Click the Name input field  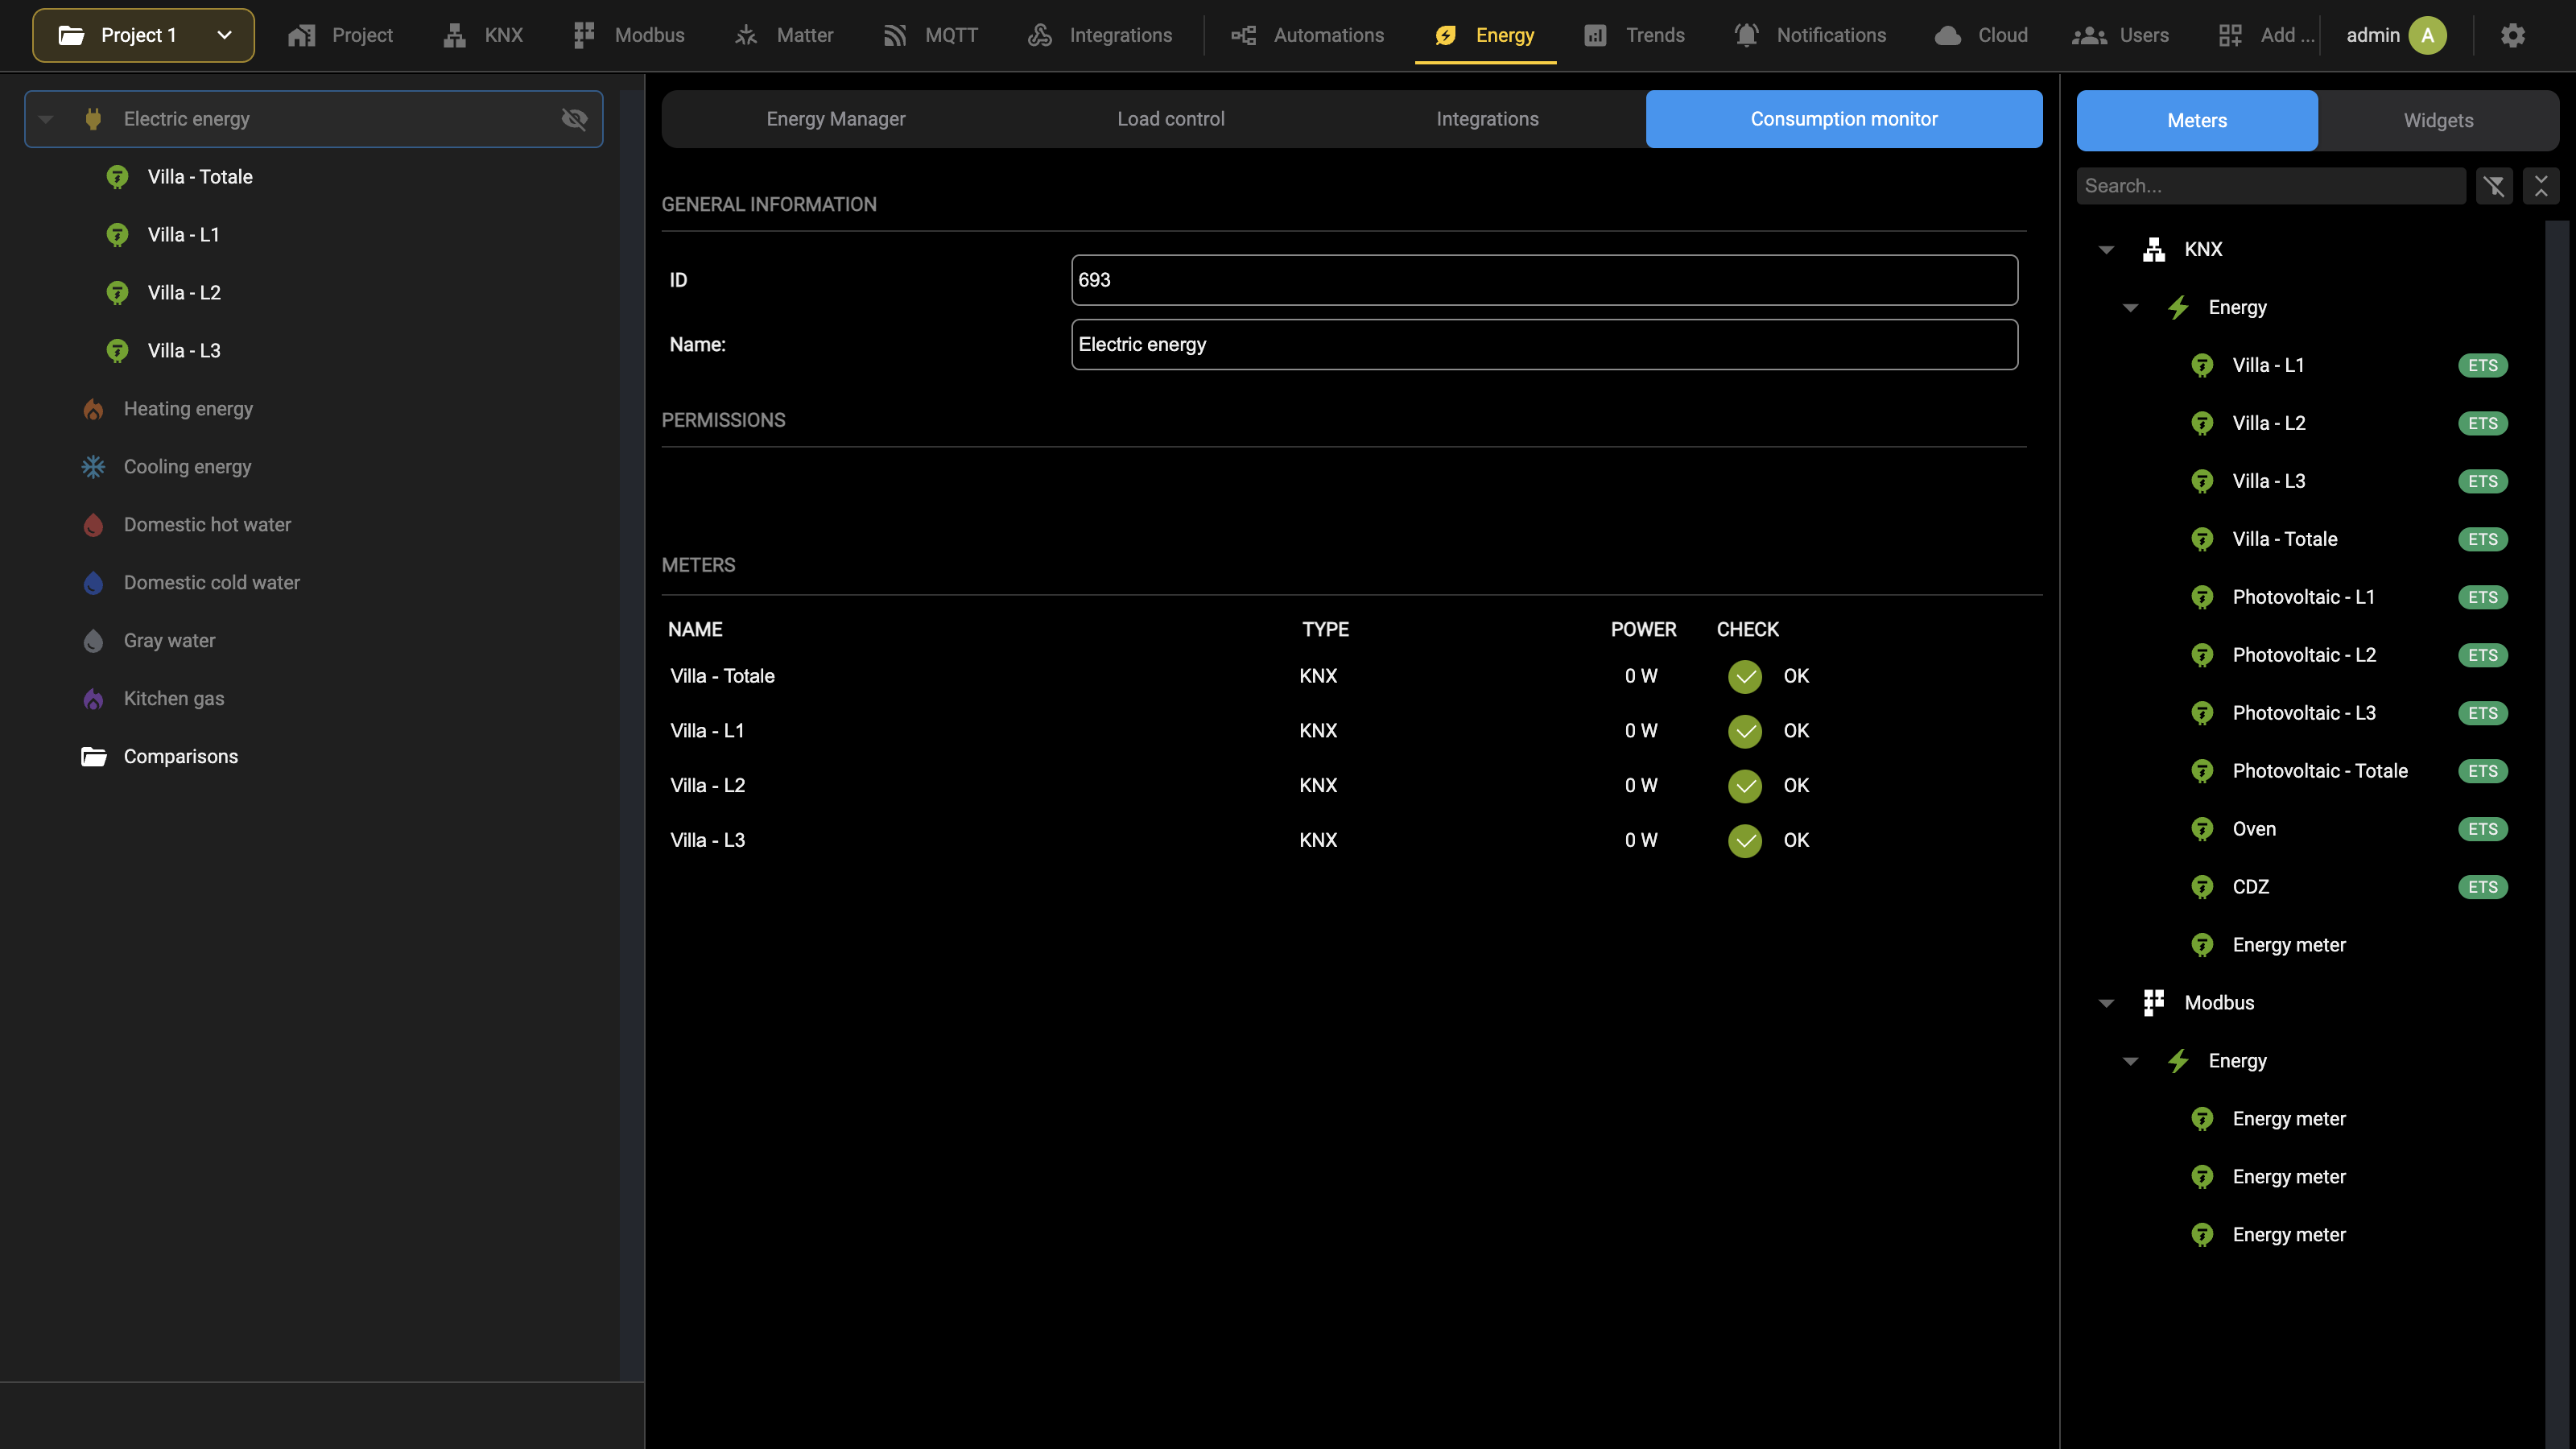pos(1544,344)
